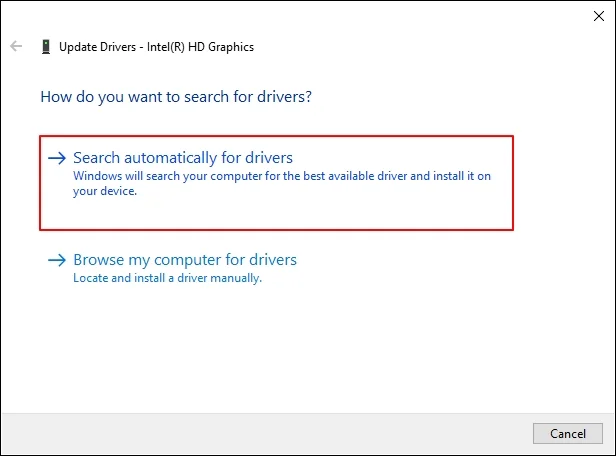Click the blank white area below Browse option
This screenshot has height=456, width=616.
pyautogui.click(x=300, y=350)
